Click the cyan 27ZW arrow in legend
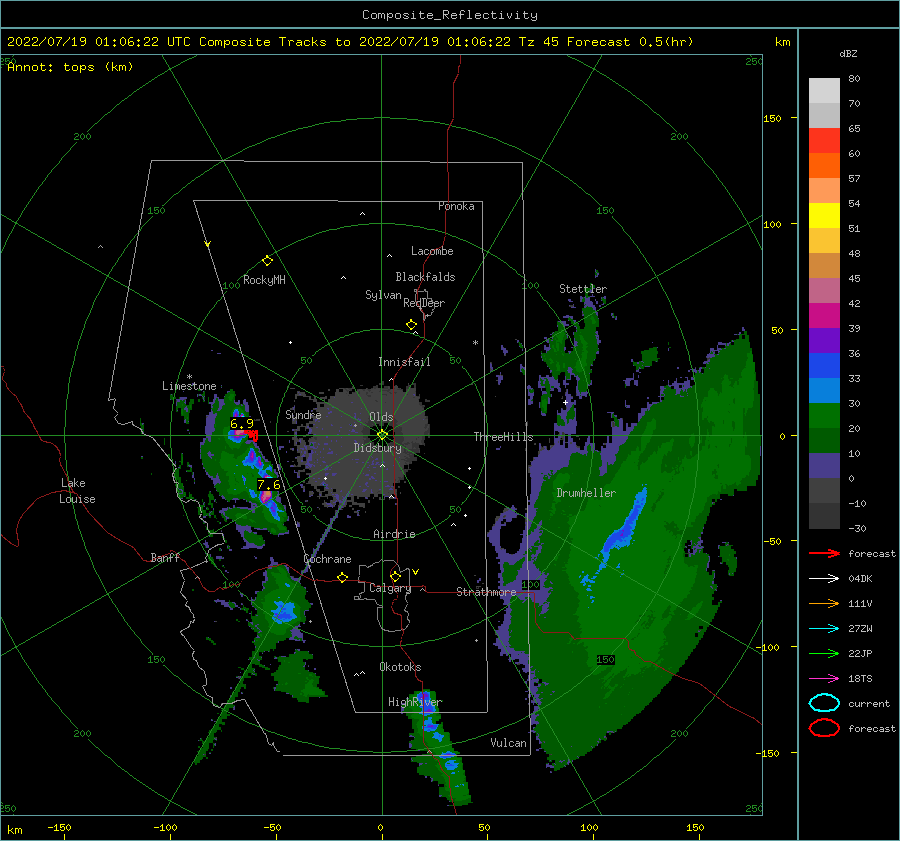Viewport: 900px width, 841px height. point(824,629)
